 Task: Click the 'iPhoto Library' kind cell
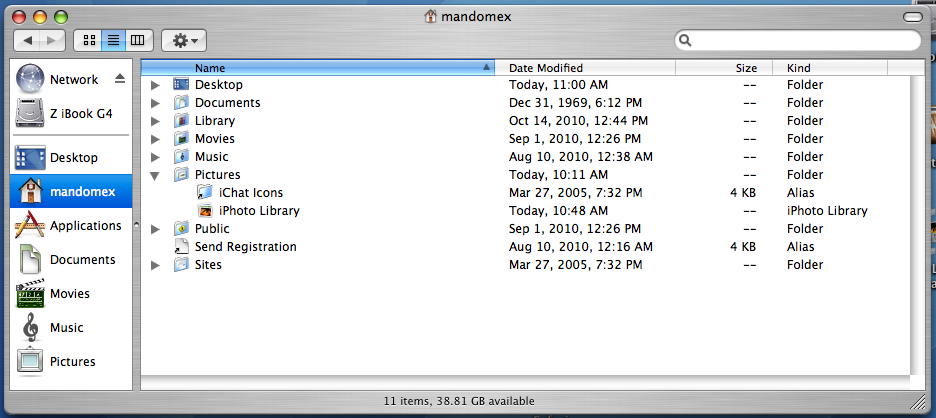827,211
